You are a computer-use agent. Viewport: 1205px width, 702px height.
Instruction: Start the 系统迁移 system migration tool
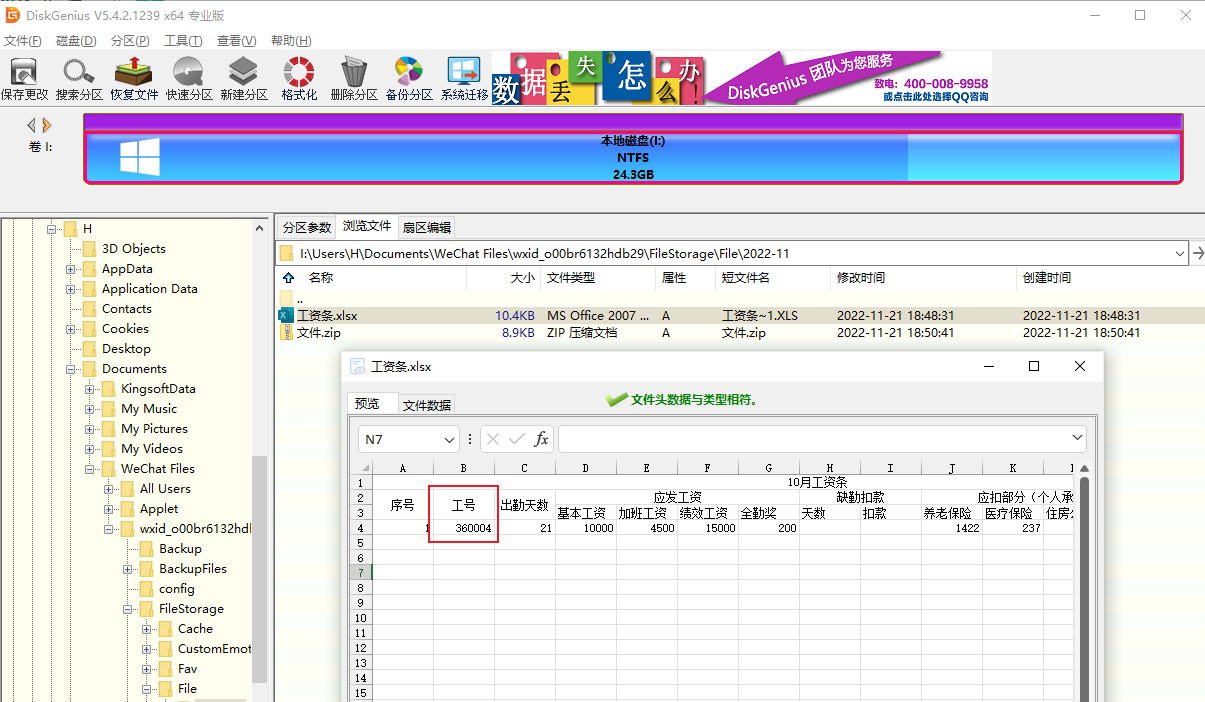pos(464,78)
